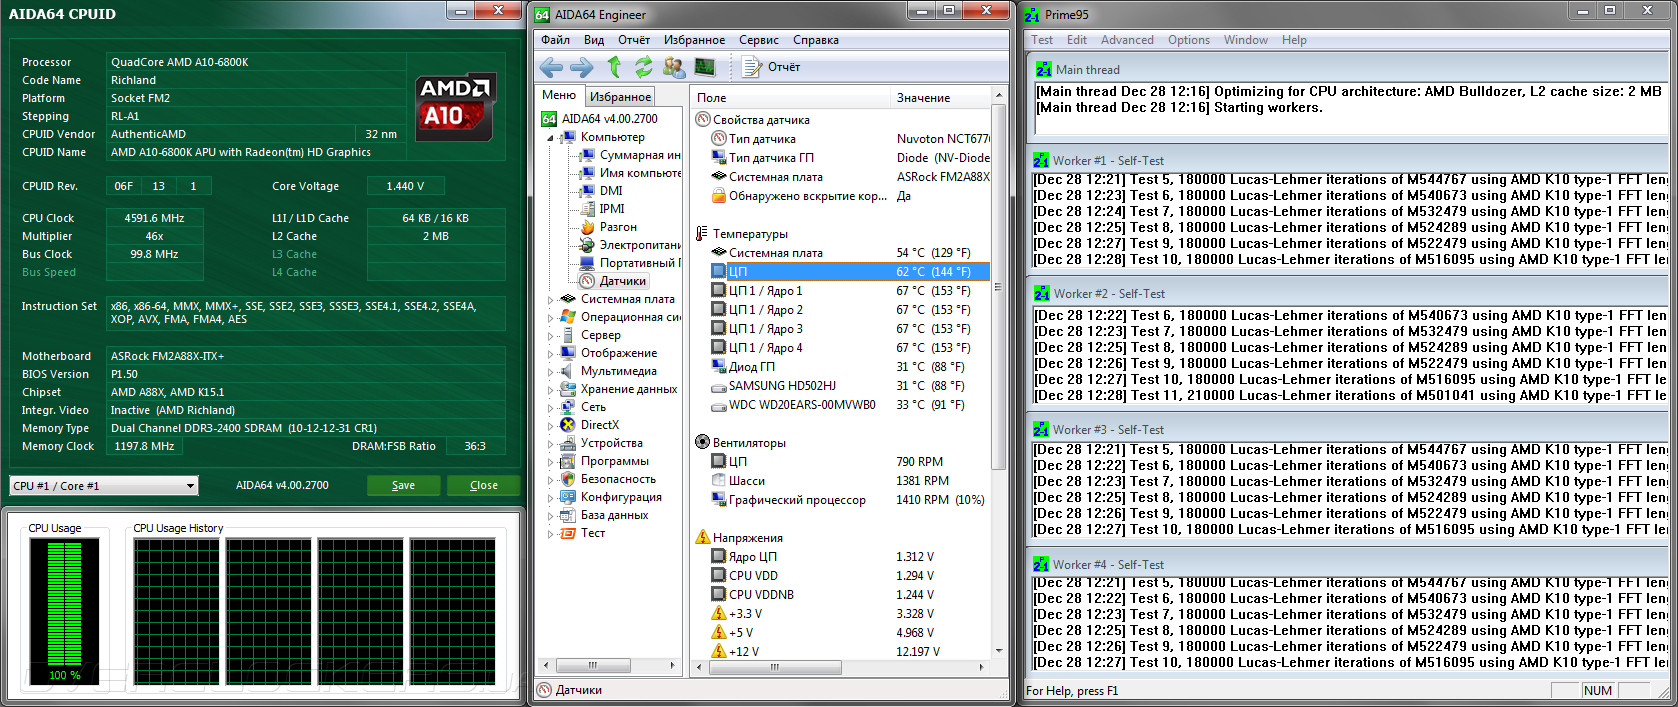This screenshot has width=1678, height=707.
Task: Select the Разгон flame item
Action: 609,227
